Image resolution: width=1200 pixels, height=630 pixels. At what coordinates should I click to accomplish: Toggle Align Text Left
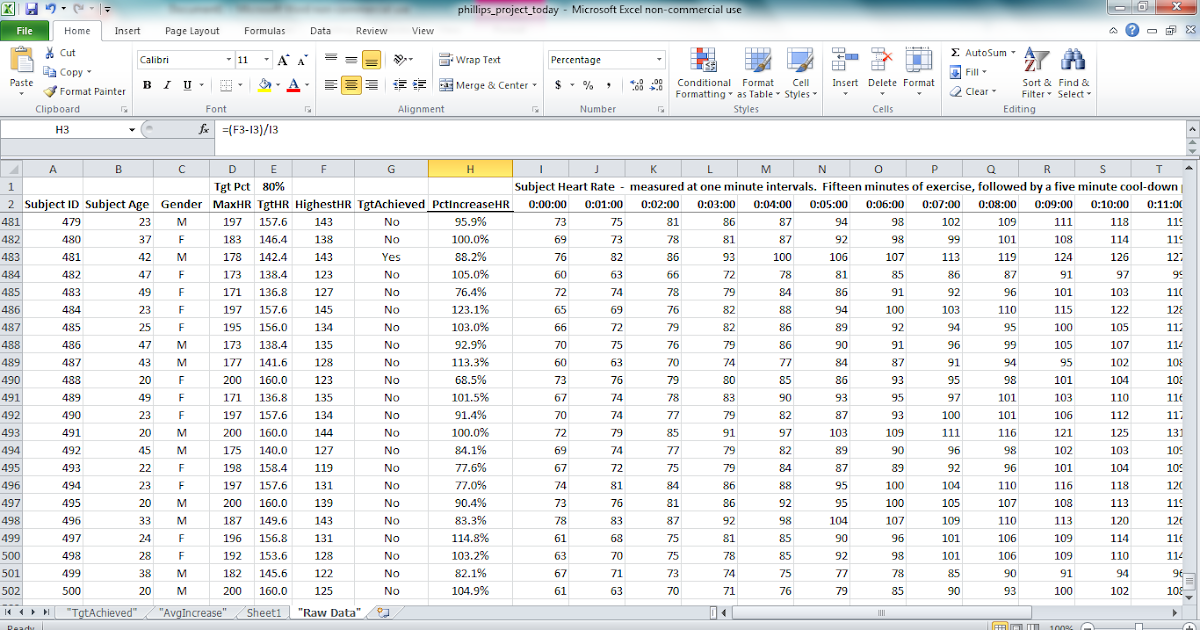click(332, 85)
